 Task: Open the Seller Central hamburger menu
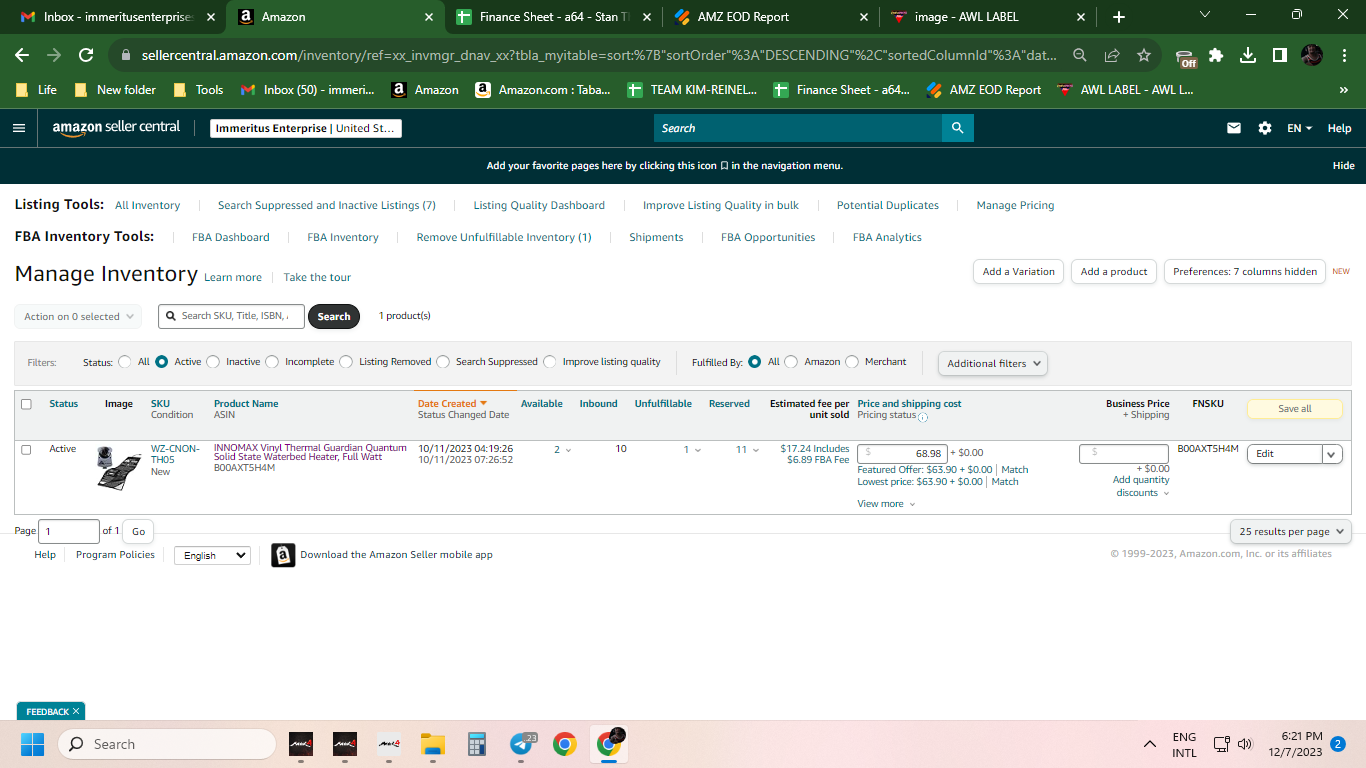18,128
